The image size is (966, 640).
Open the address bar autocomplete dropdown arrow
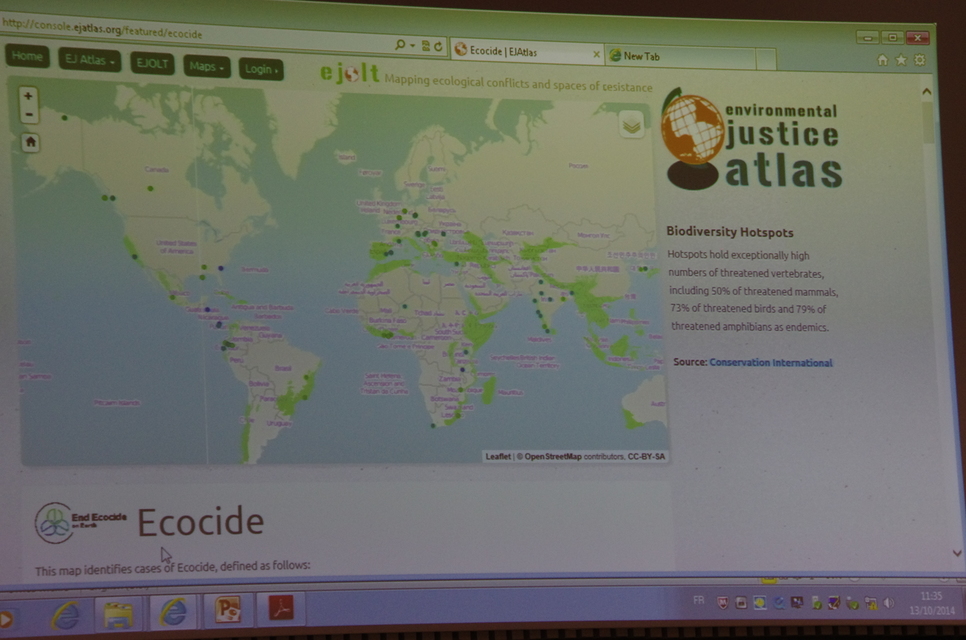coord(412,45)
